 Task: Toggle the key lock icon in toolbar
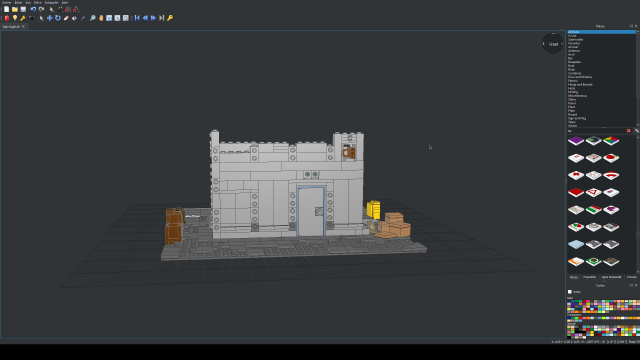(x=170, y=18)
